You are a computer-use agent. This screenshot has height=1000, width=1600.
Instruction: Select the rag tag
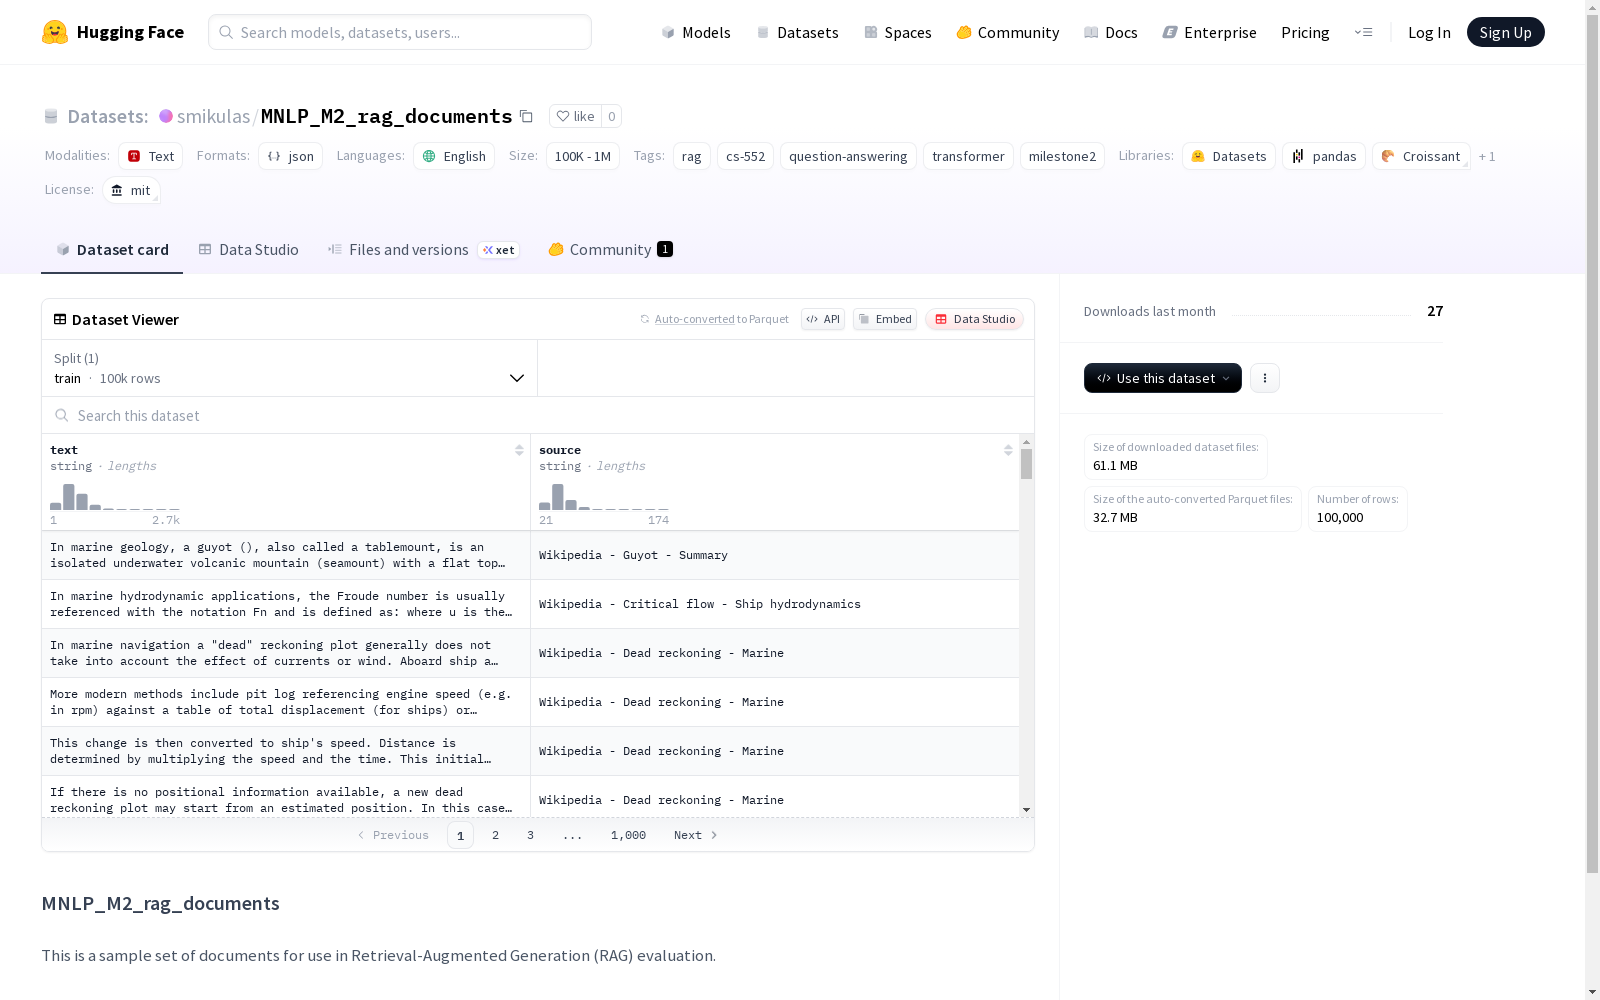pos(692,156)
